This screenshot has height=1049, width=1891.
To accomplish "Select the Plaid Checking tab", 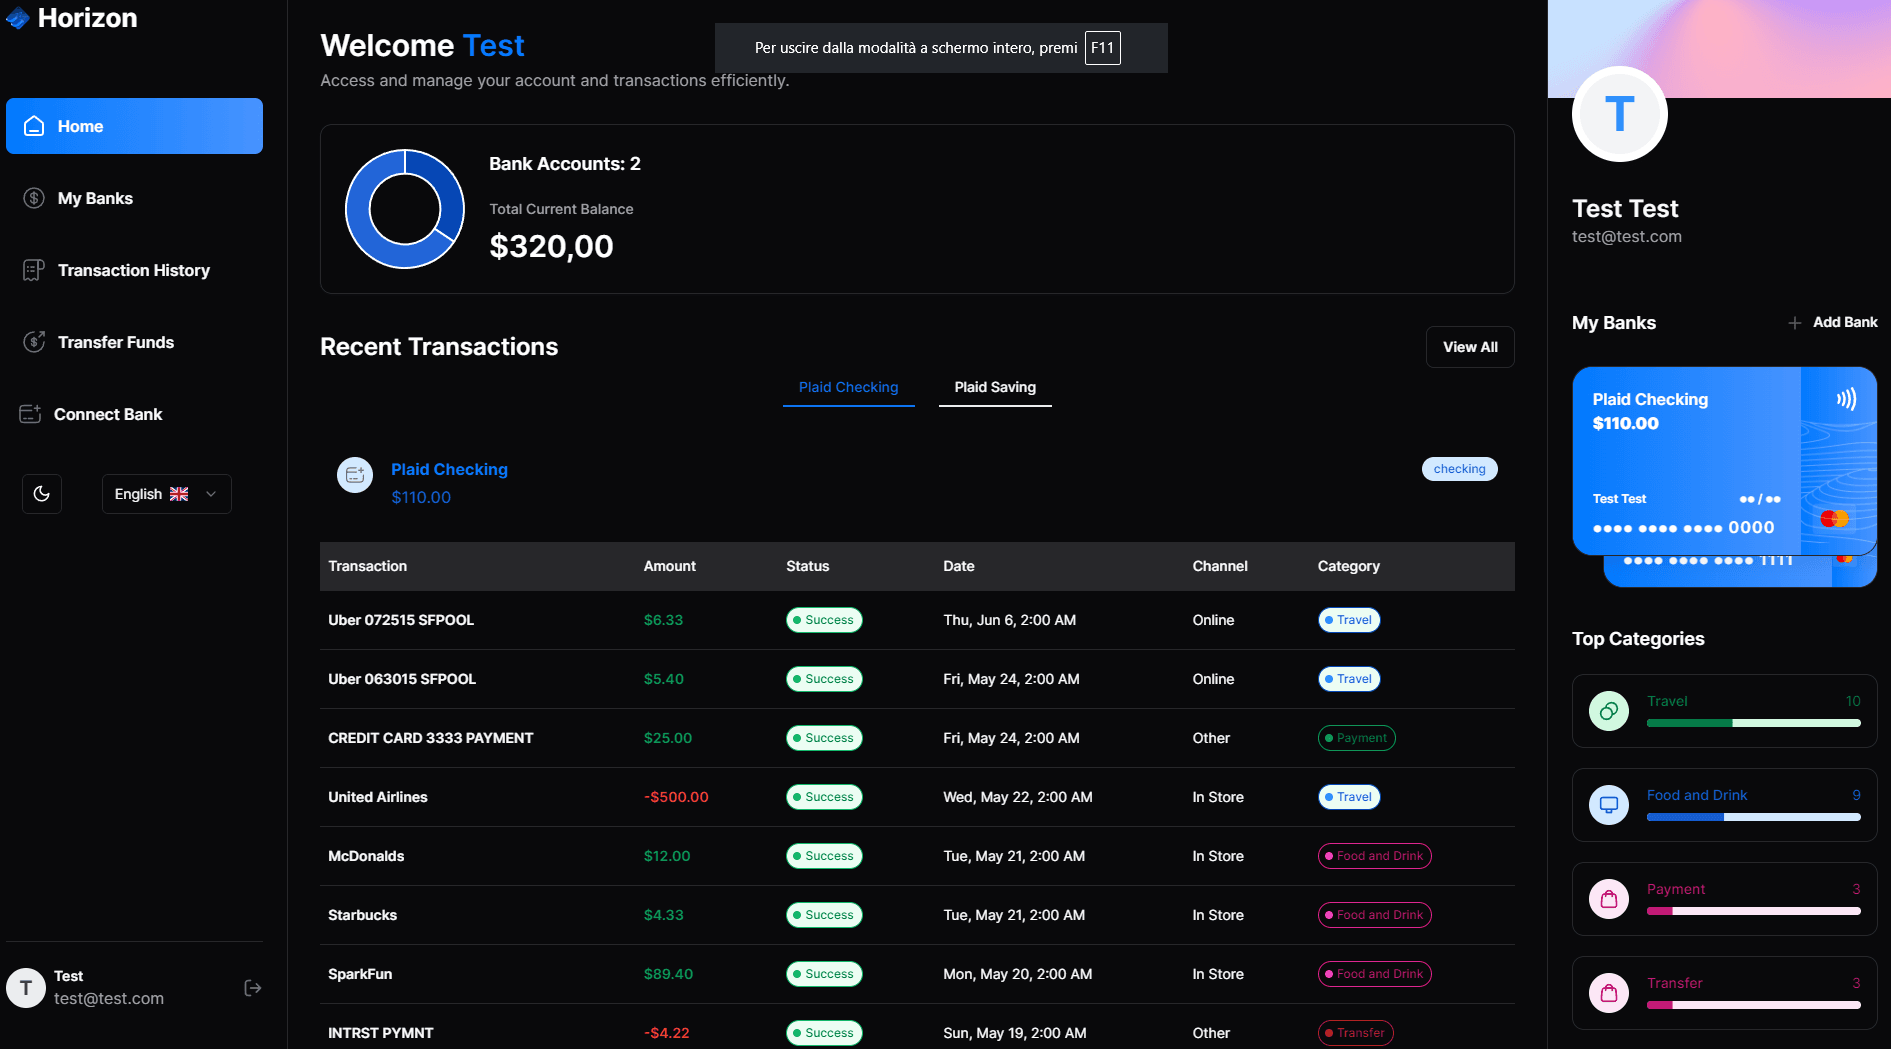I will coord(848,387).
